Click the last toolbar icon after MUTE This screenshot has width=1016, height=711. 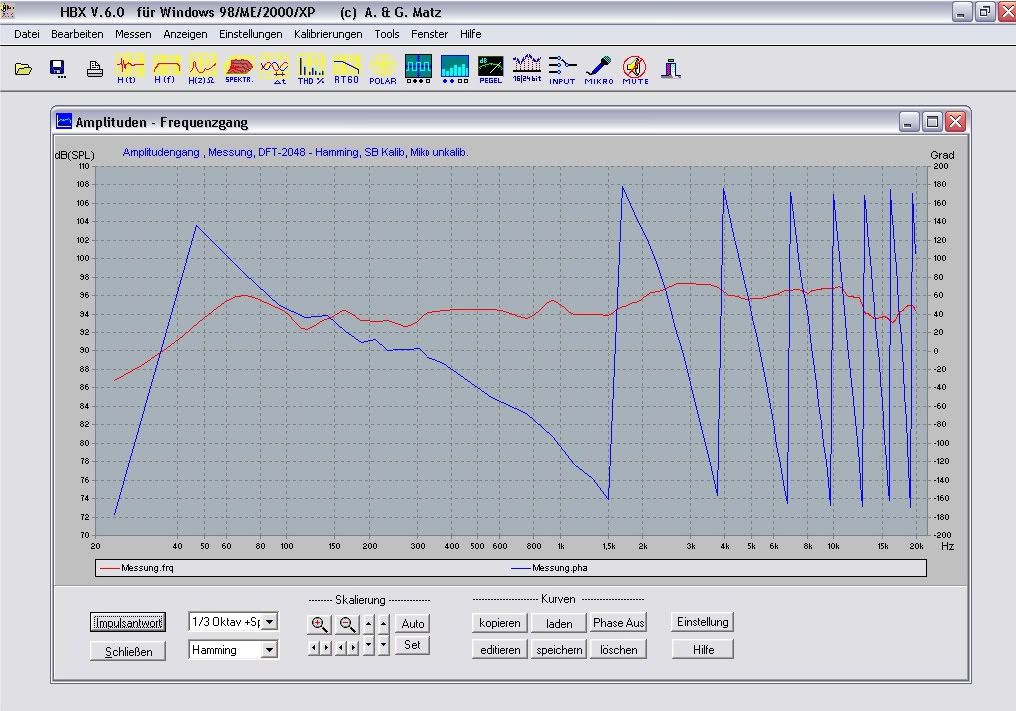coord(671,69)
